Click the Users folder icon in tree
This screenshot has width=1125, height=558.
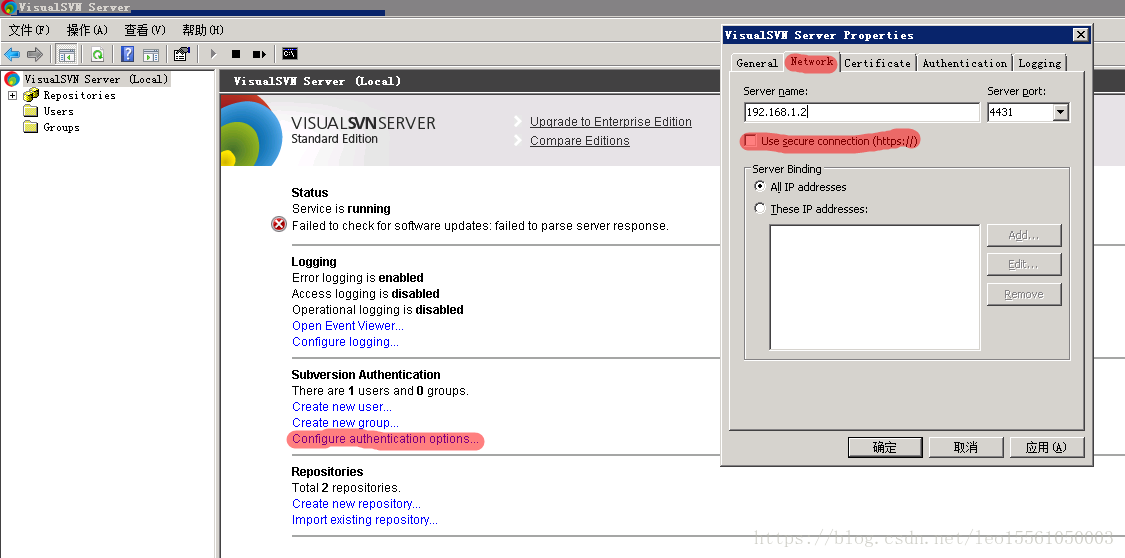pos(30,111)
